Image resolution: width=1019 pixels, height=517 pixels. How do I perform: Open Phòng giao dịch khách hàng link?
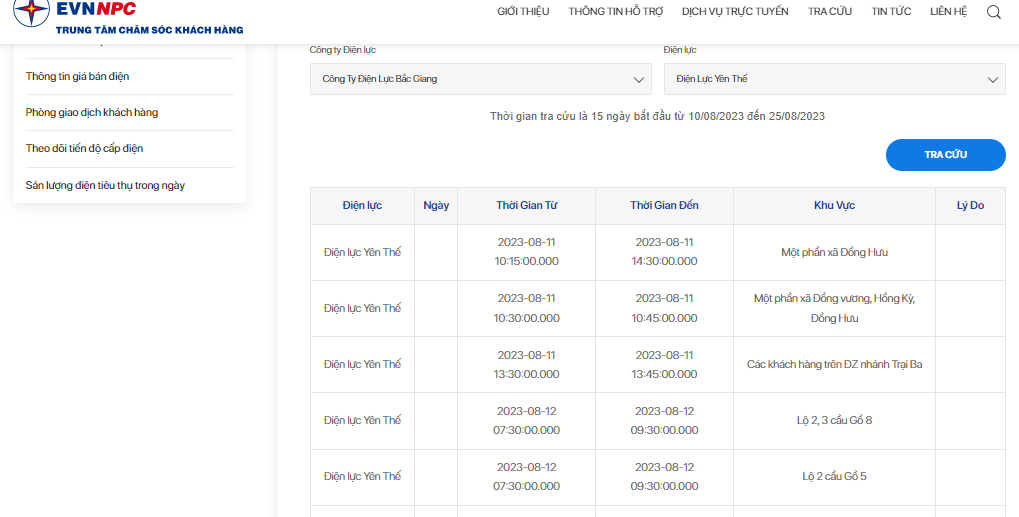(x=92, y=112)
